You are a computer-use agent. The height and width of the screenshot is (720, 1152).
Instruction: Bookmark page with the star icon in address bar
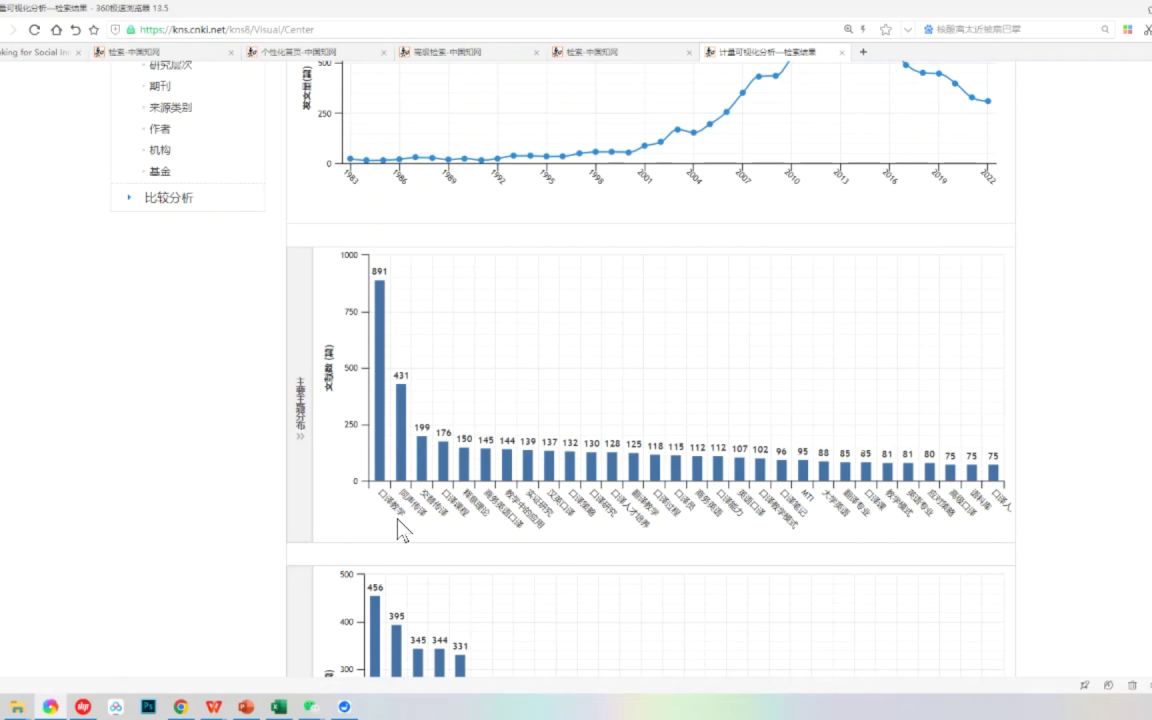(x=885, y=29)
